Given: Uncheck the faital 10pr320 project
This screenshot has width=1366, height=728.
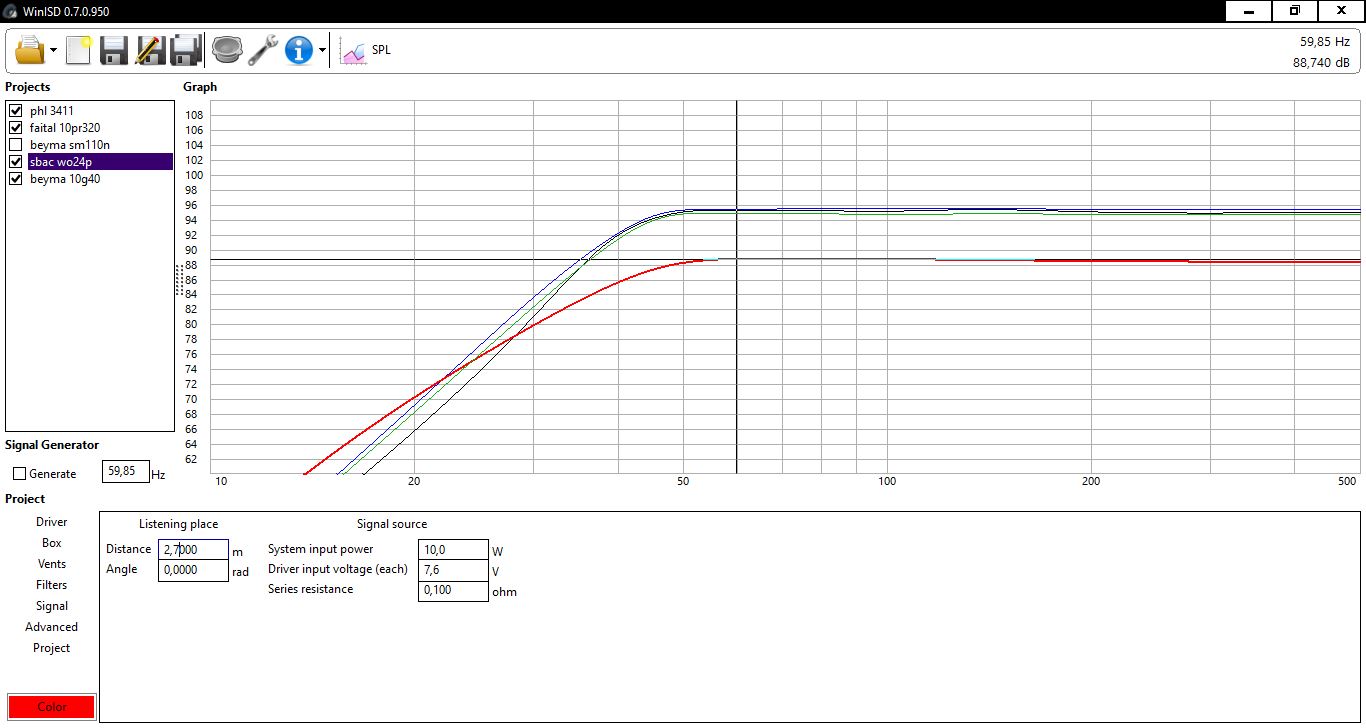Looking at the screenshot, I should pyautogui.click(x=15, y=128).
